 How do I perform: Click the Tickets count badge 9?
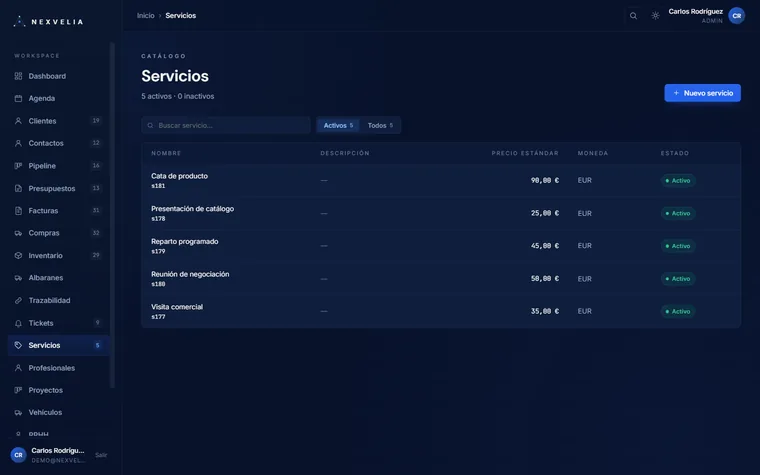[97, 323]
